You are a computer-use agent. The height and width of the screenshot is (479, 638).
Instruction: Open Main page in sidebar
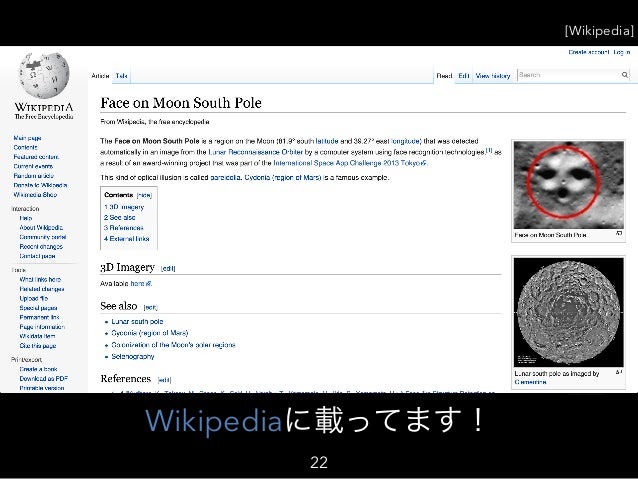(x=27, y=138)
